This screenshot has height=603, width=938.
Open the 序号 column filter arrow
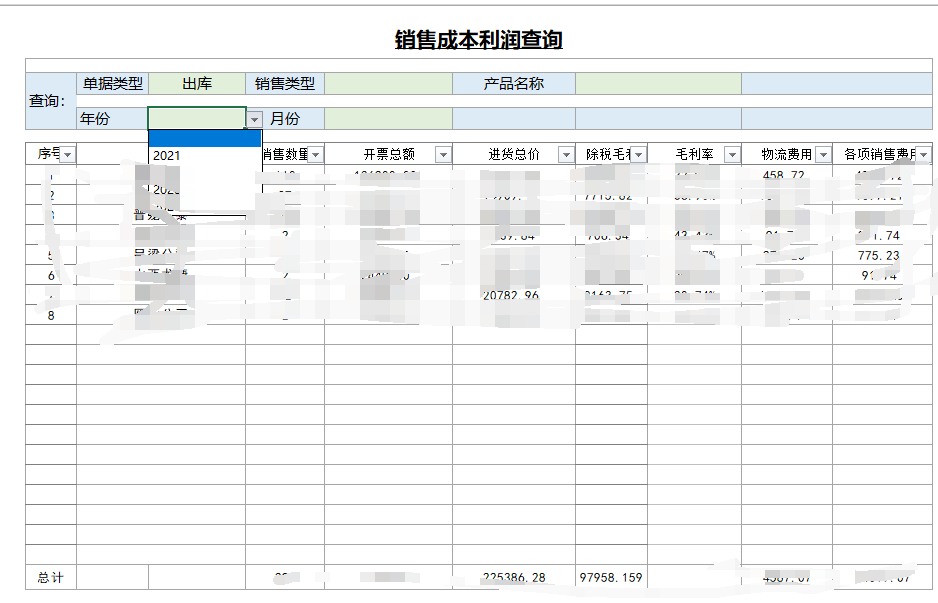pos(68,154)
